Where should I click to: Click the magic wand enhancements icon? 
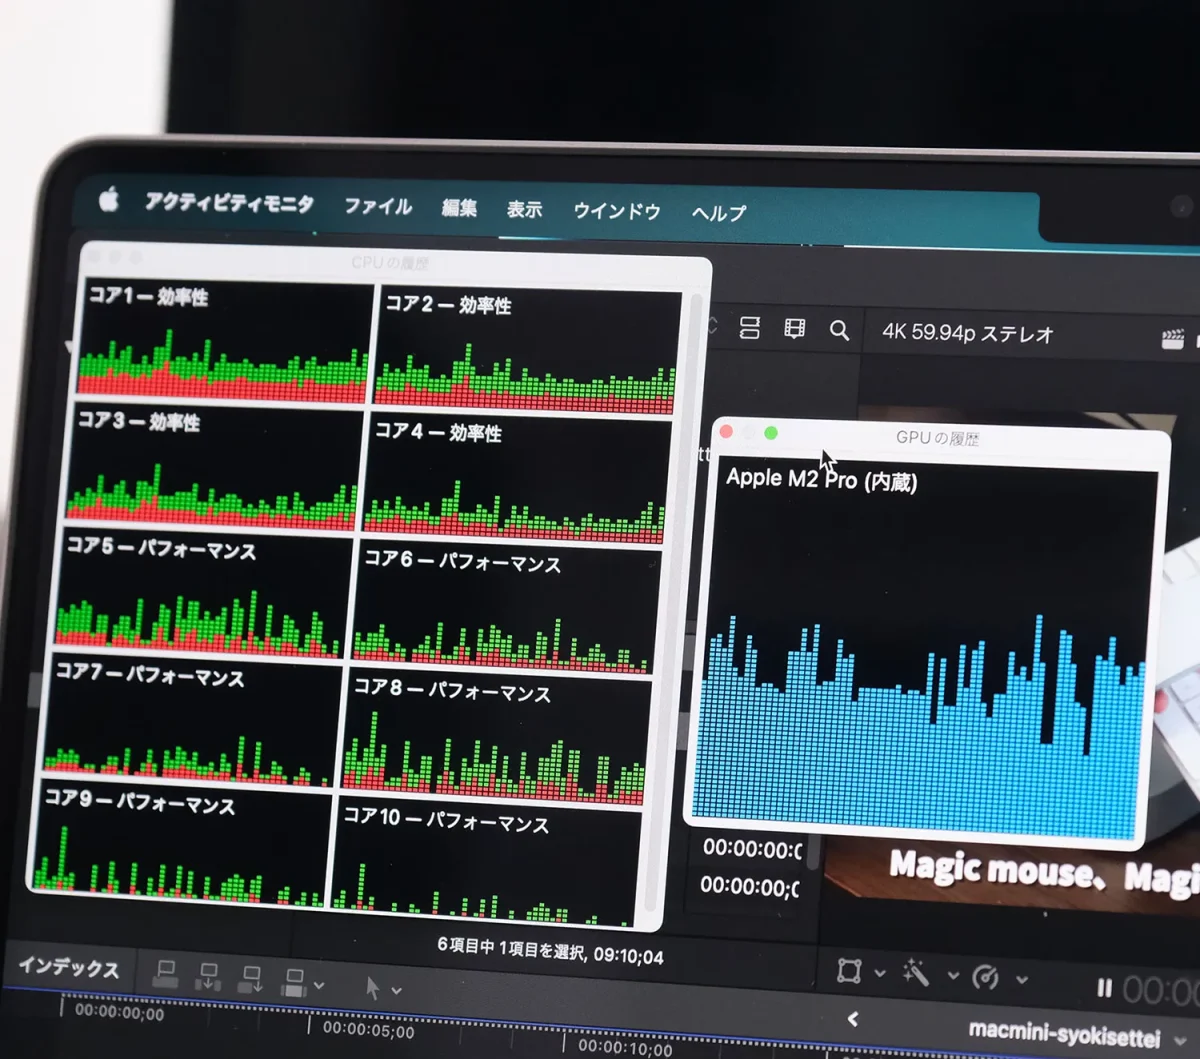[x=915, y=972]
